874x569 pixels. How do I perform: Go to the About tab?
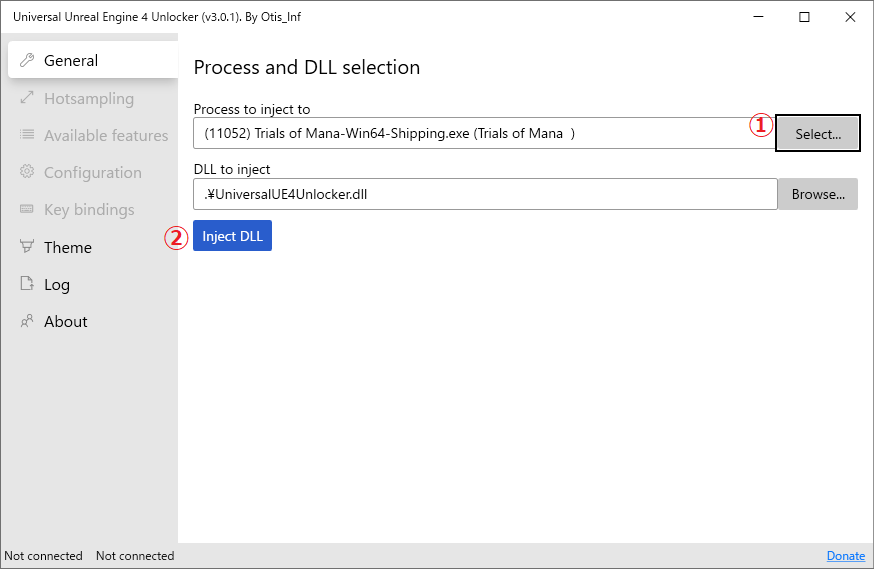[66, 321]
